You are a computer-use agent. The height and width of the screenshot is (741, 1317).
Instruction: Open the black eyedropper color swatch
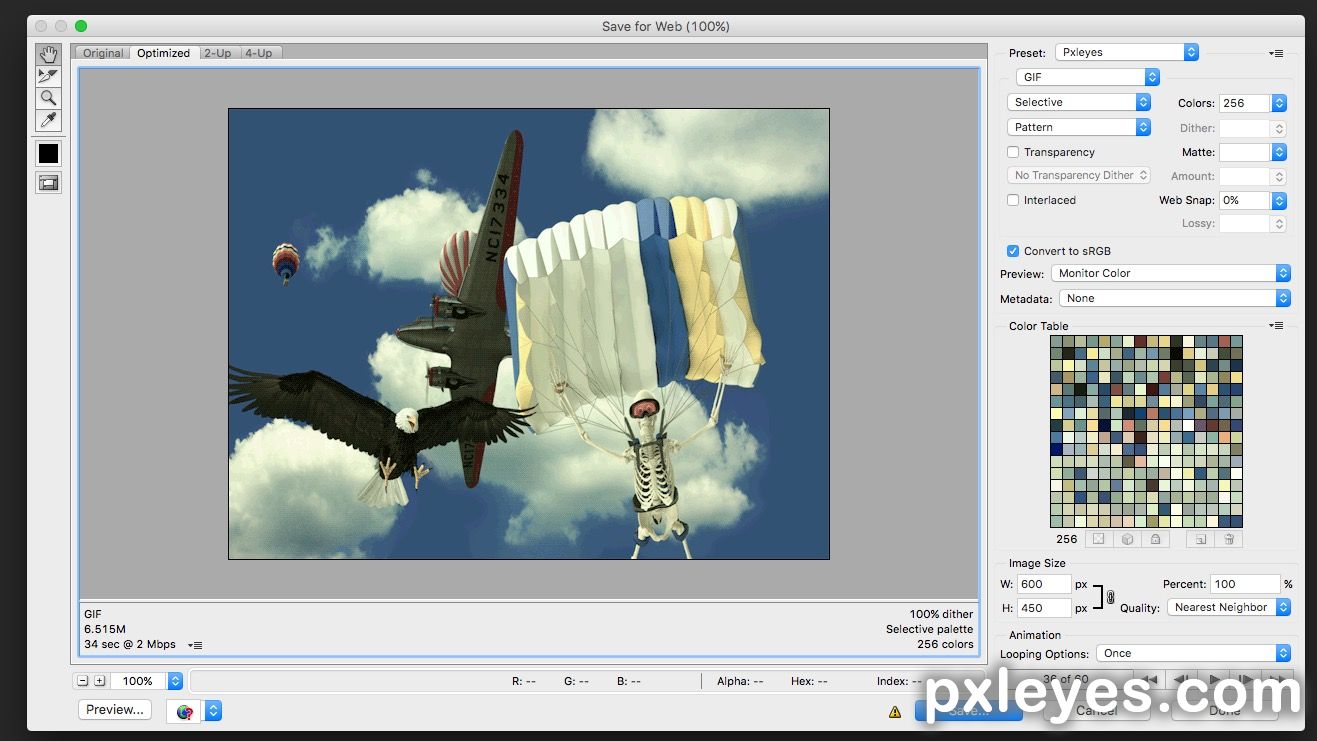[48, 153]
